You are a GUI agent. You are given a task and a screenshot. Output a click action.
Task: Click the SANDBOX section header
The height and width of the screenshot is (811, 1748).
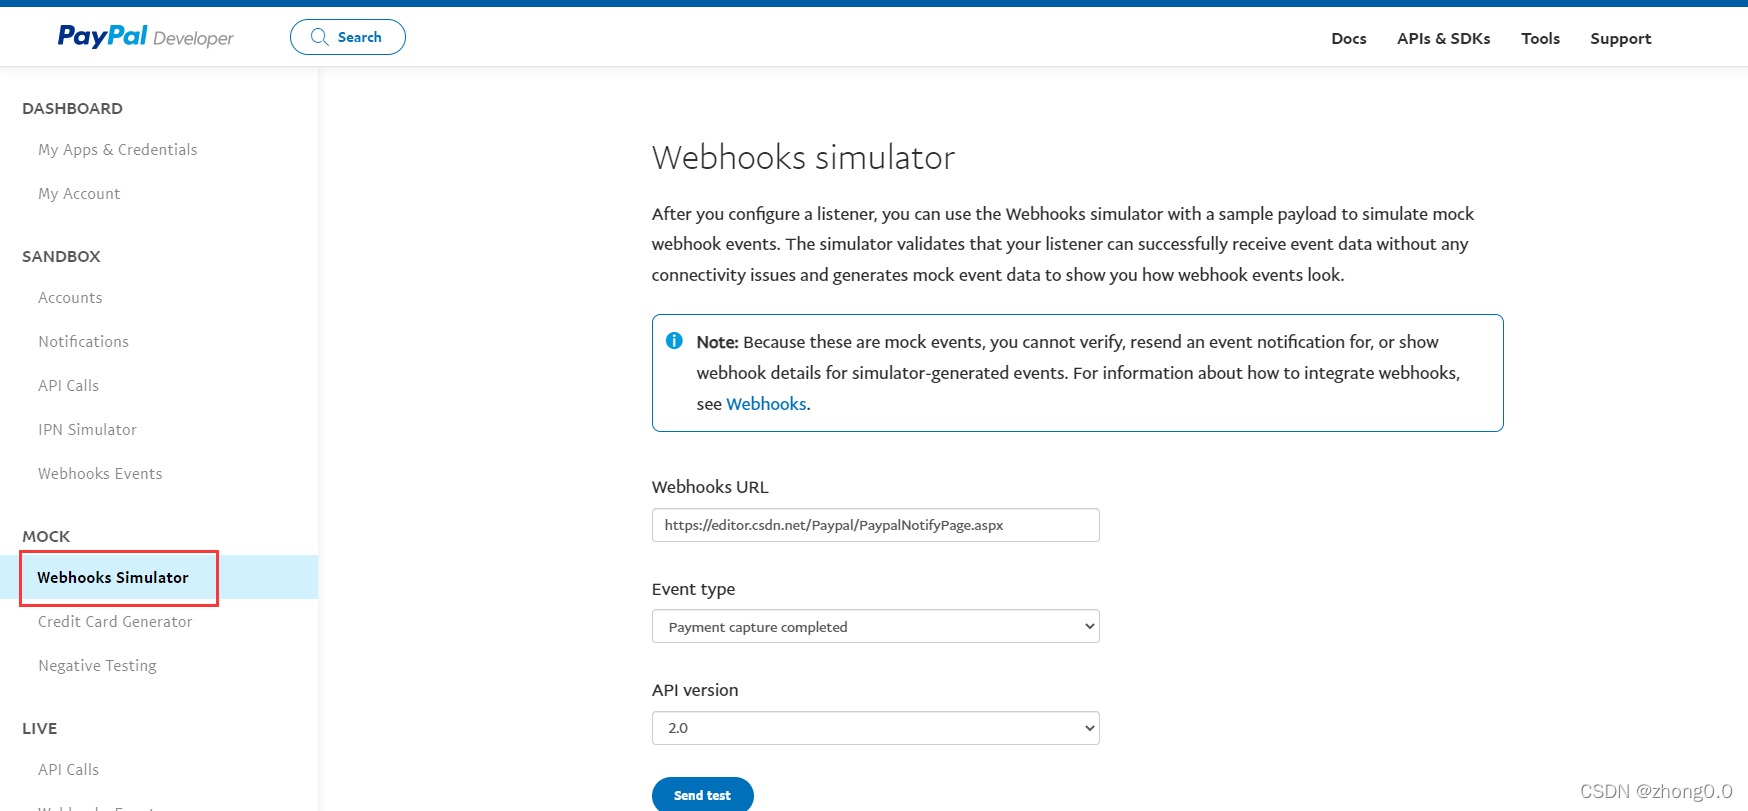tap(61, 256)
